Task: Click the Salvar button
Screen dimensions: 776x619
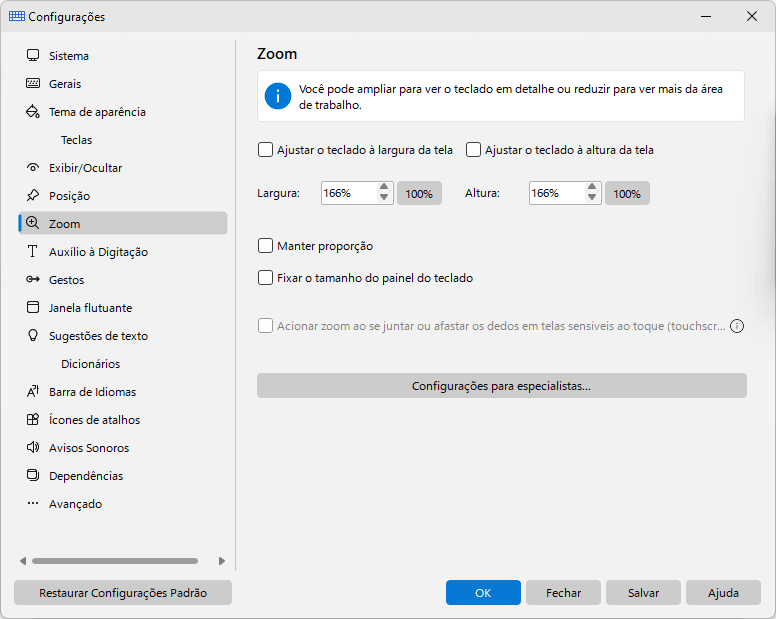Action: click(643, 592)
